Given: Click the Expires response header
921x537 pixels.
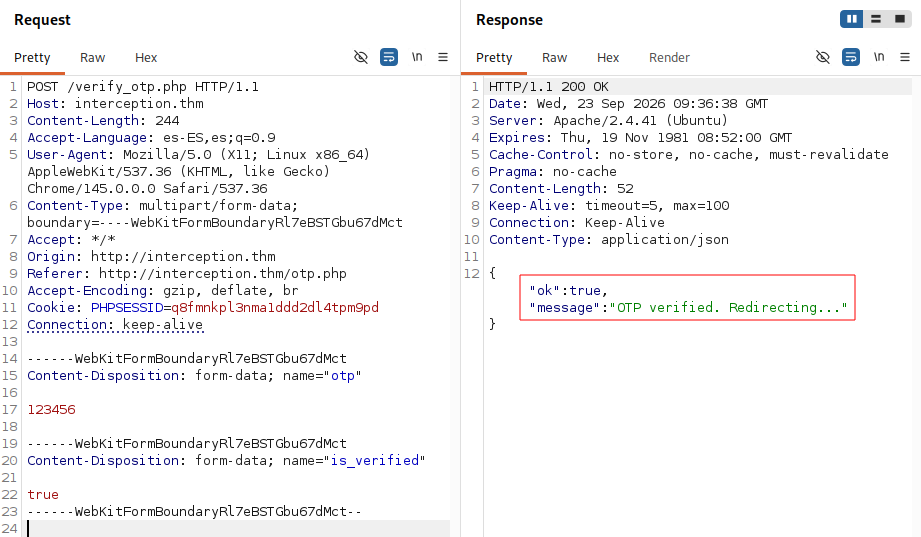Looking at the screenshot, I should [x=640, y=137].
